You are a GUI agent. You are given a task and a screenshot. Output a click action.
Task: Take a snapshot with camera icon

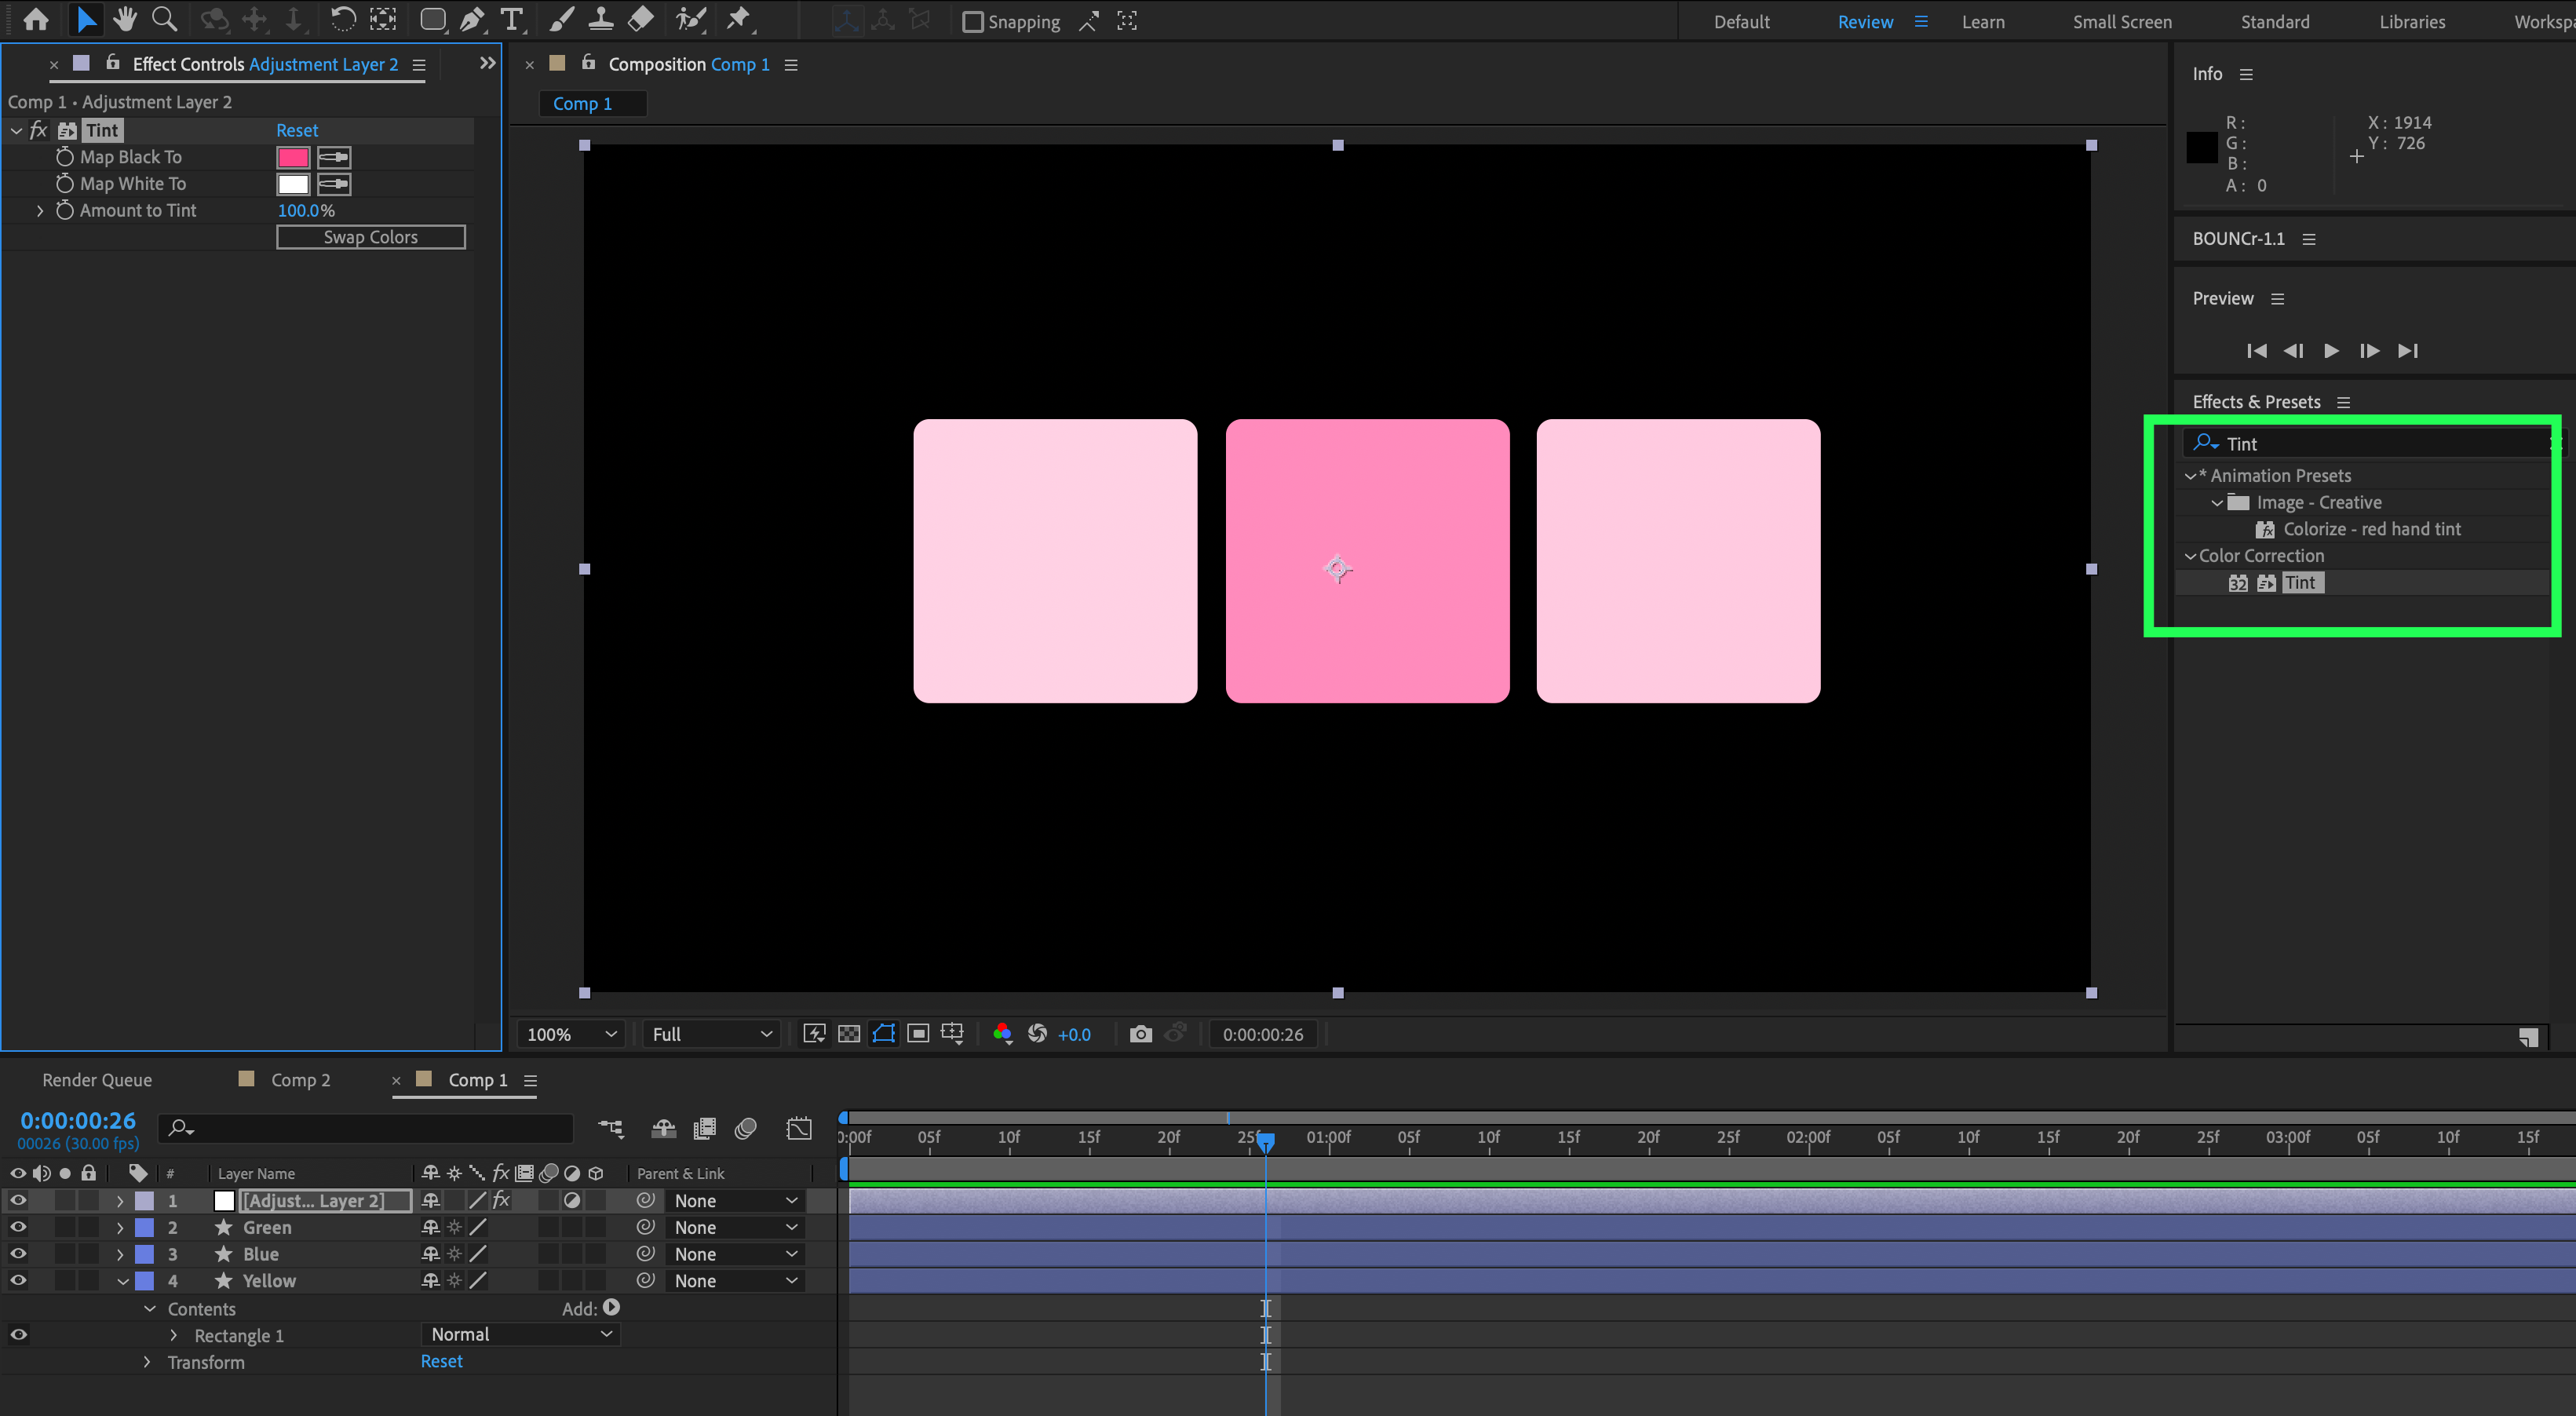click(1140, 1034)
